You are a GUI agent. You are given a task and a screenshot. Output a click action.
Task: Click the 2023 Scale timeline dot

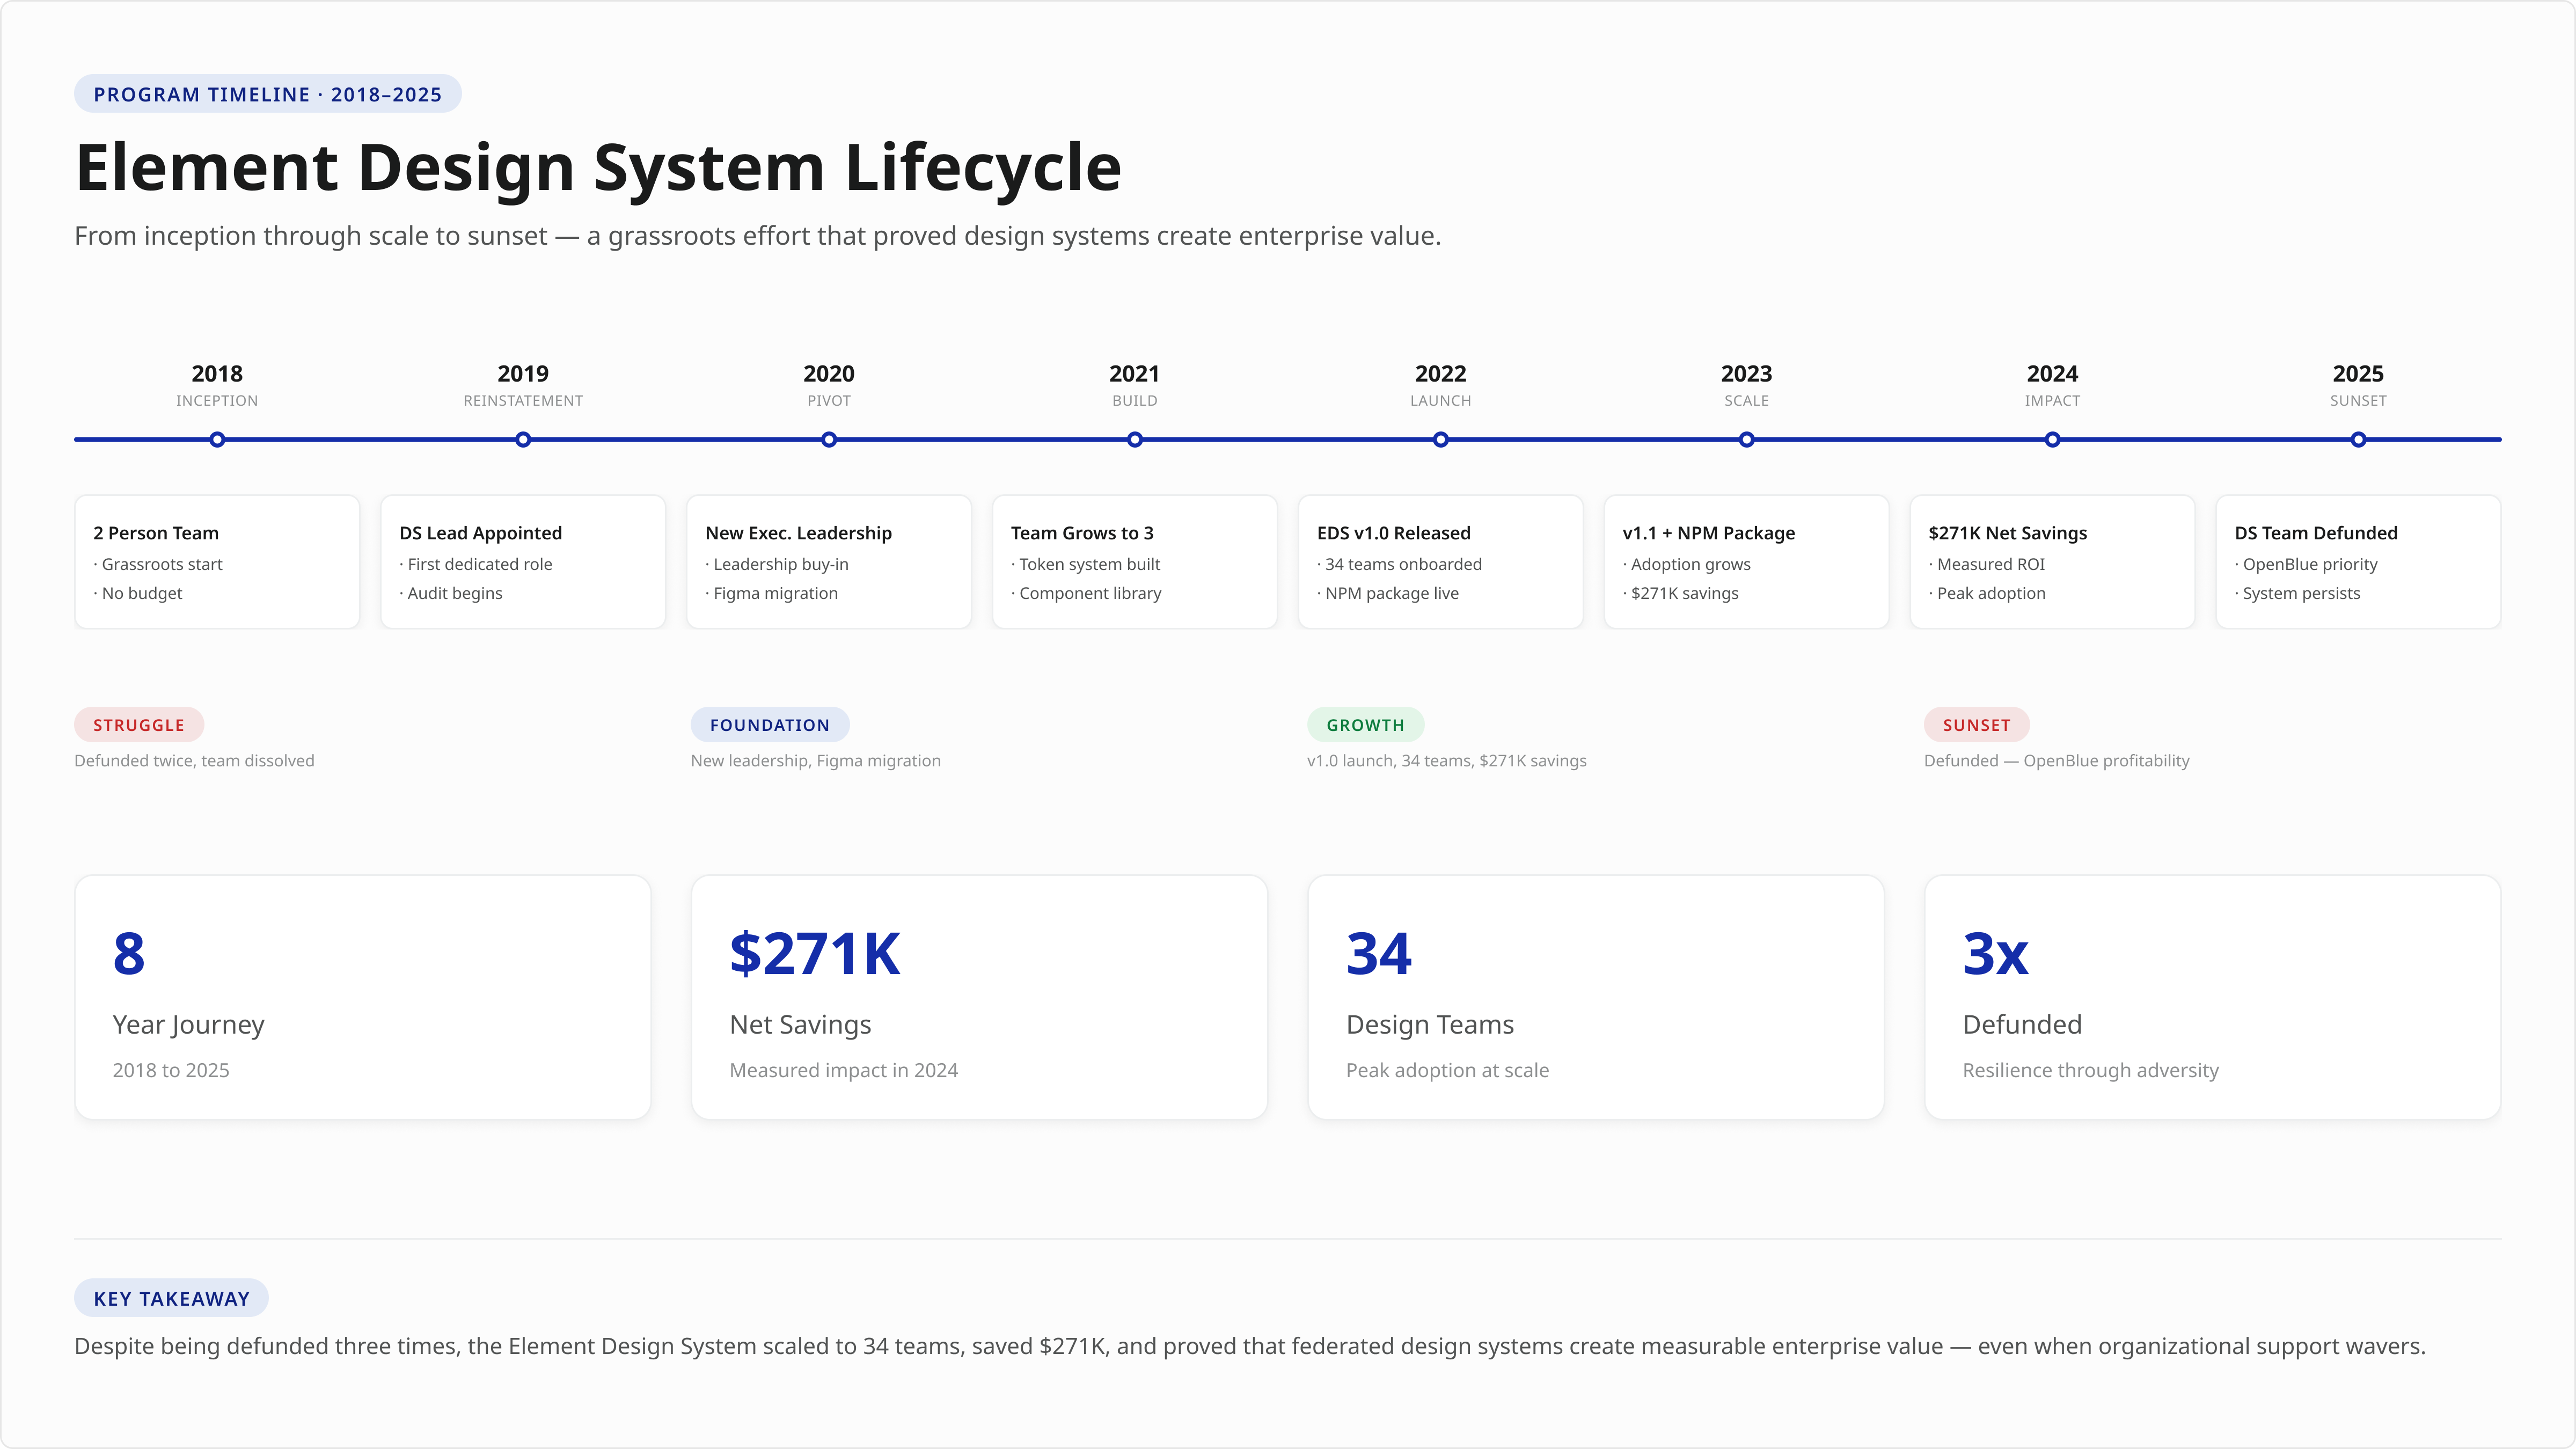click(1746, 439)
